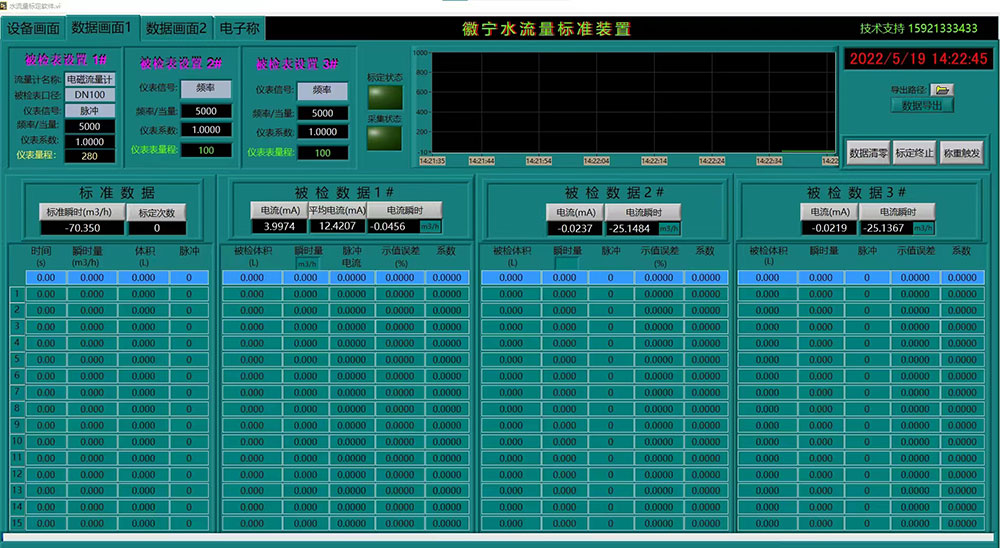The image size is (1000, 548).
Task: Click the flow value -25.1367
Action: [x=885, y=228]
